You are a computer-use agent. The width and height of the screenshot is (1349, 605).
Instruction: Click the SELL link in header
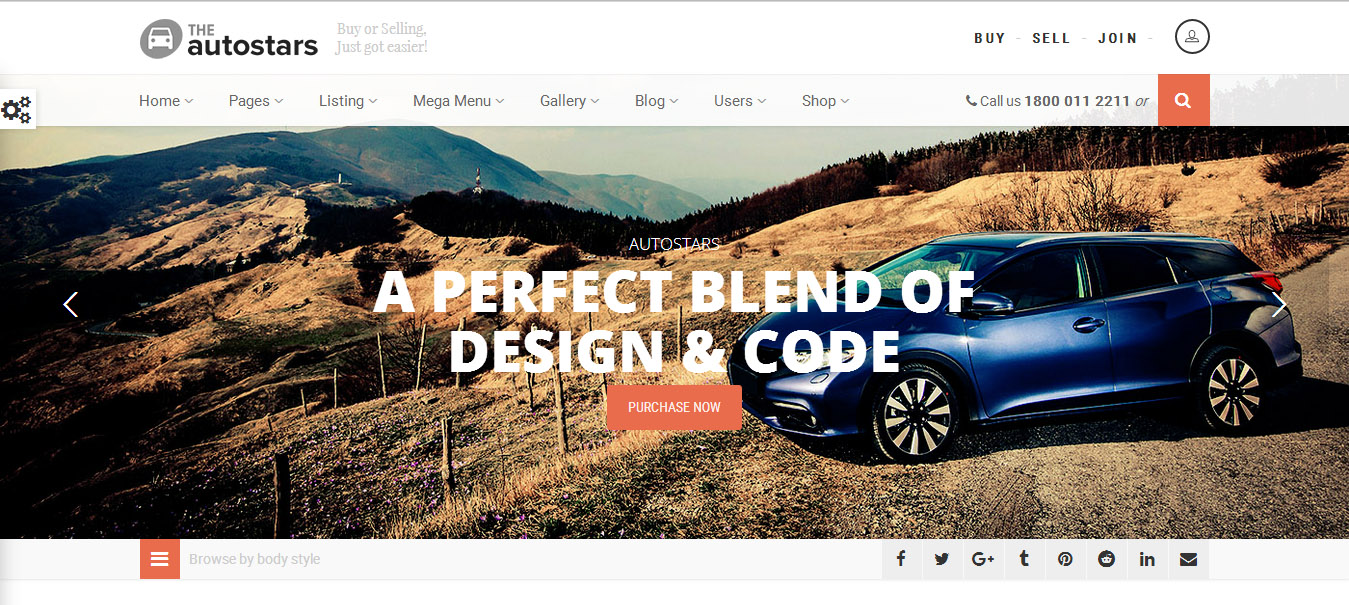(x=1051, y=38)
